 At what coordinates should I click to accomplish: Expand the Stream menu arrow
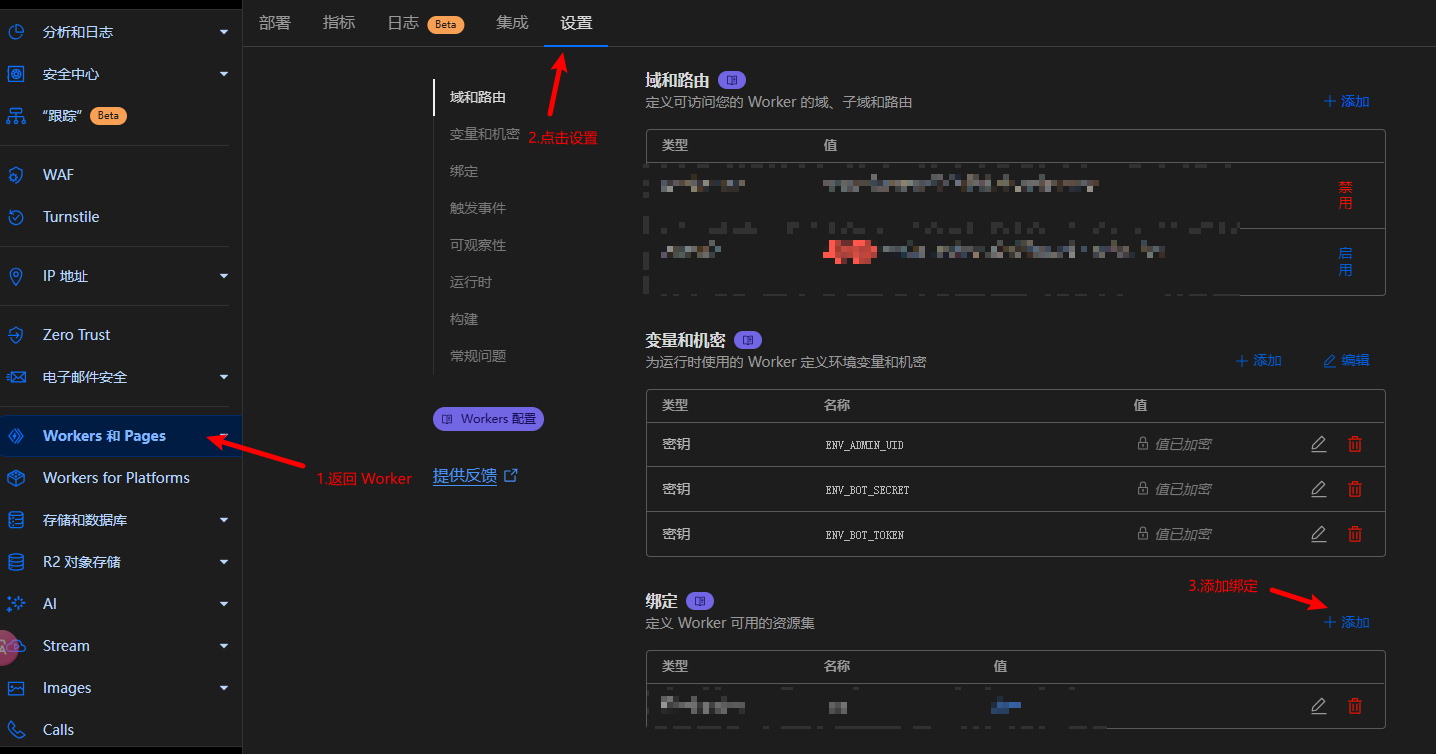point(224,646)
